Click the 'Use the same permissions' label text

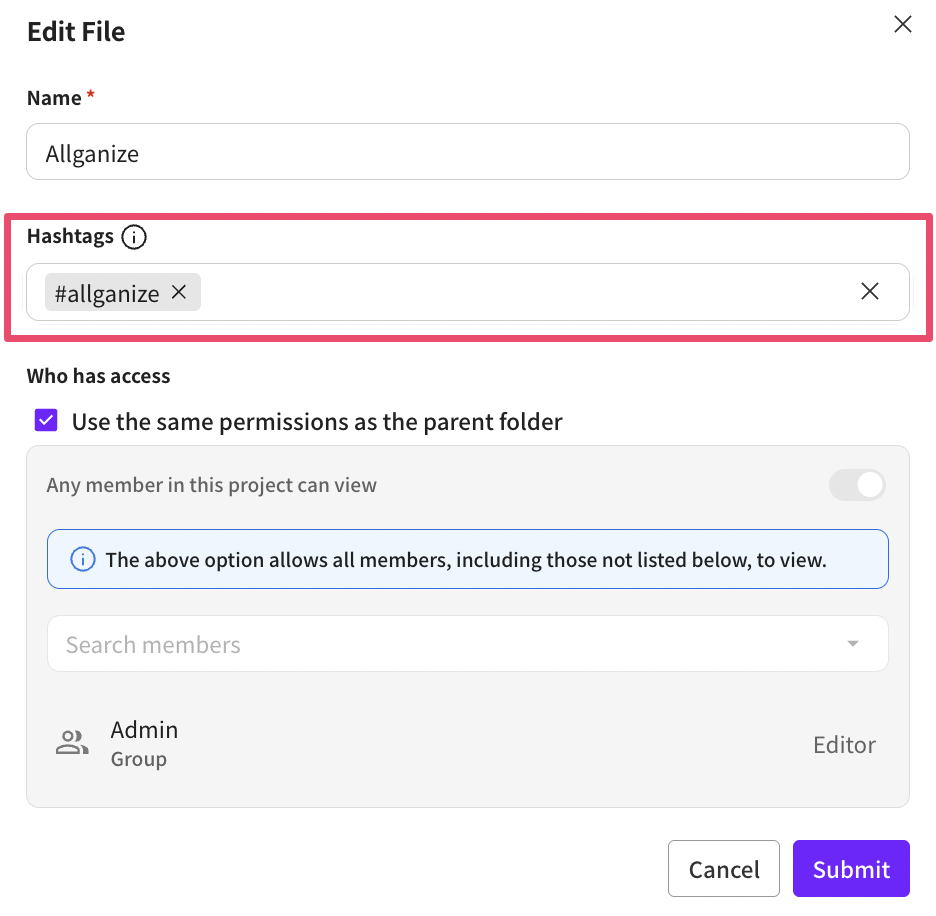[x=317, y=421]
